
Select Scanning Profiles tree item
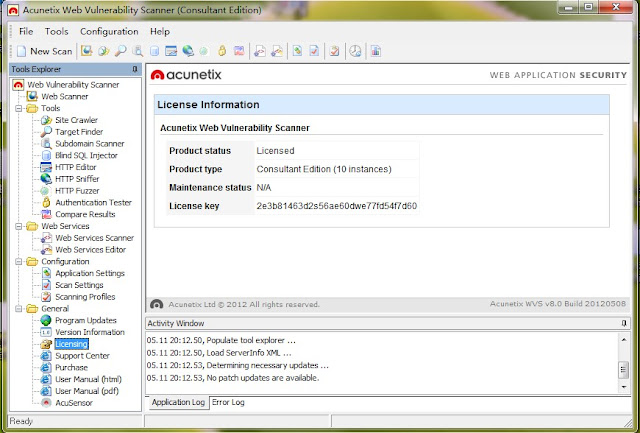tap(85, 297)
